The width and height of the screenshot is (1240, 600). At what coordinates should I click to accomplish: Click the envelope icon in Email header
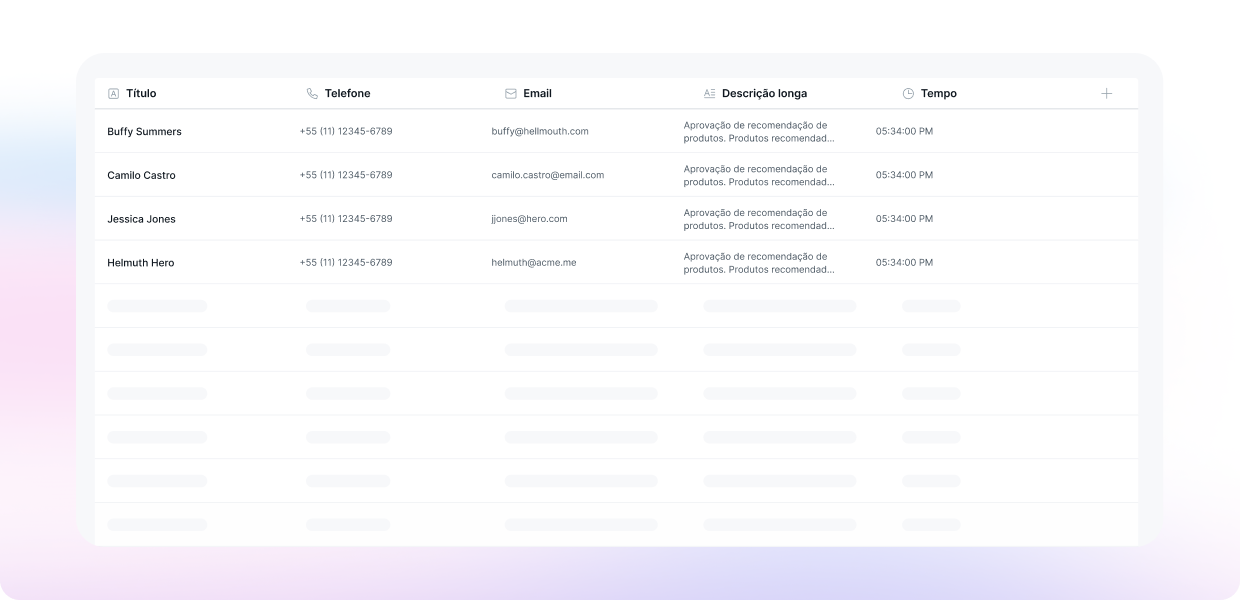click(511, 94)
